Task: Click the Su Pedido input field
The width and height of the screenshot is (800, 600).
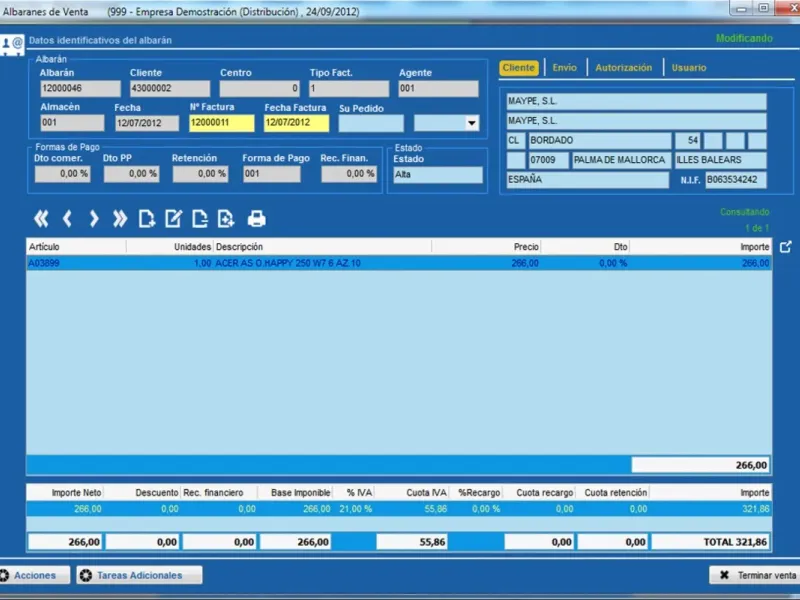Action: pos(371,123)
